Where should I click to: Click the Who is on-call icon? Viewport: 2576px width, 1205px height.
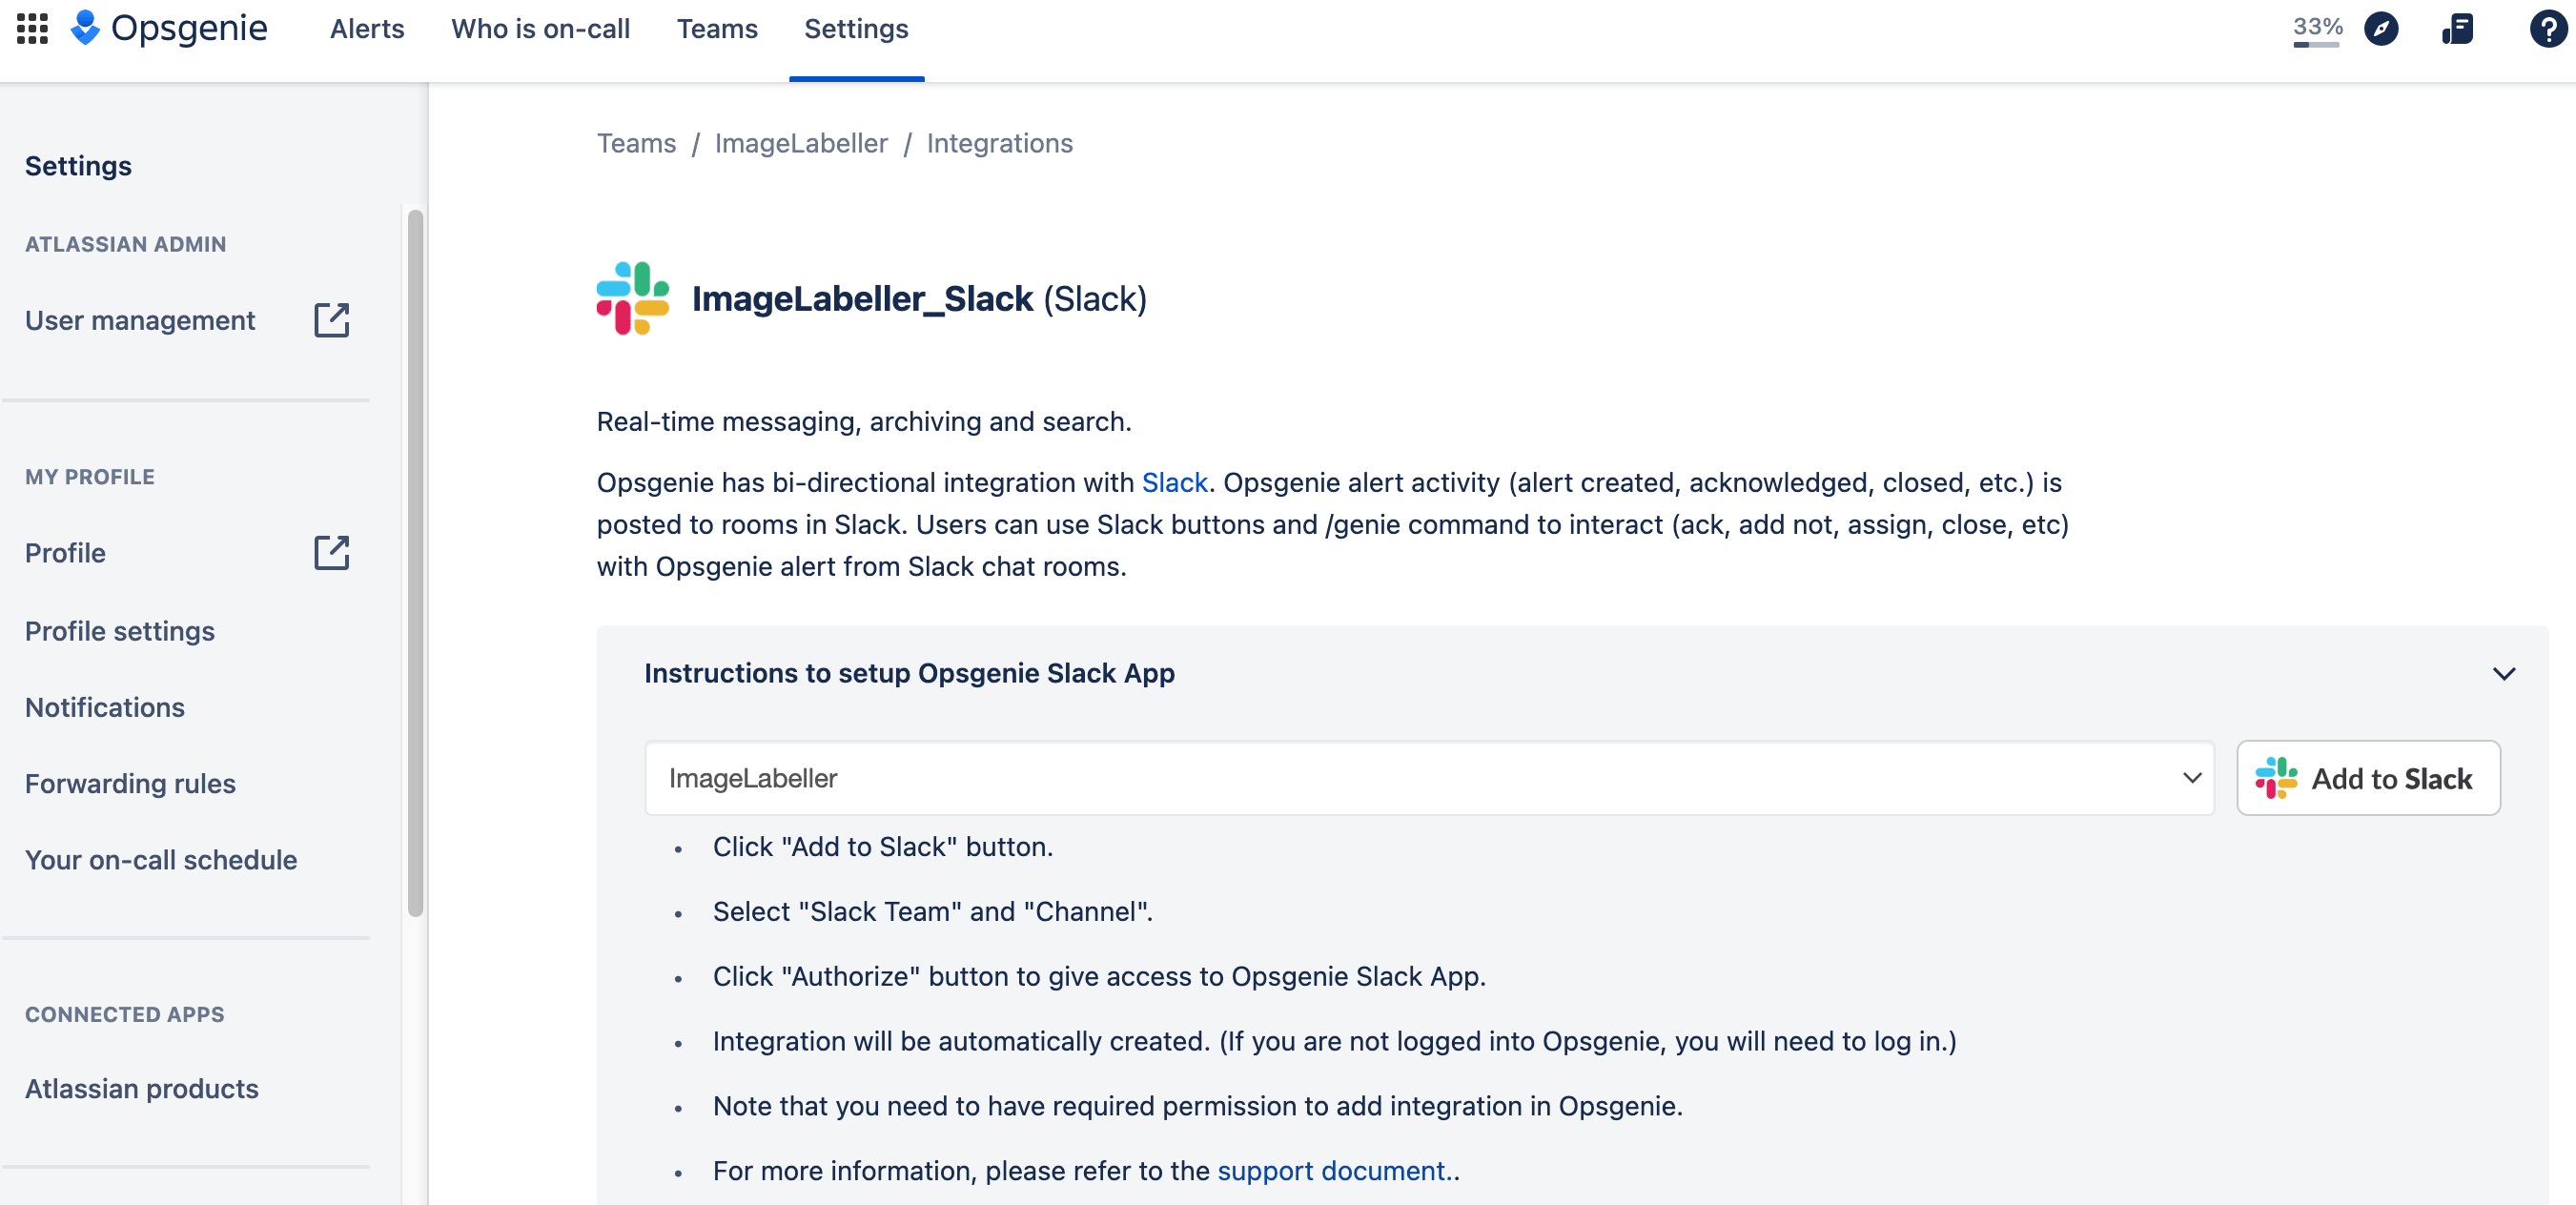click(542, 28)
